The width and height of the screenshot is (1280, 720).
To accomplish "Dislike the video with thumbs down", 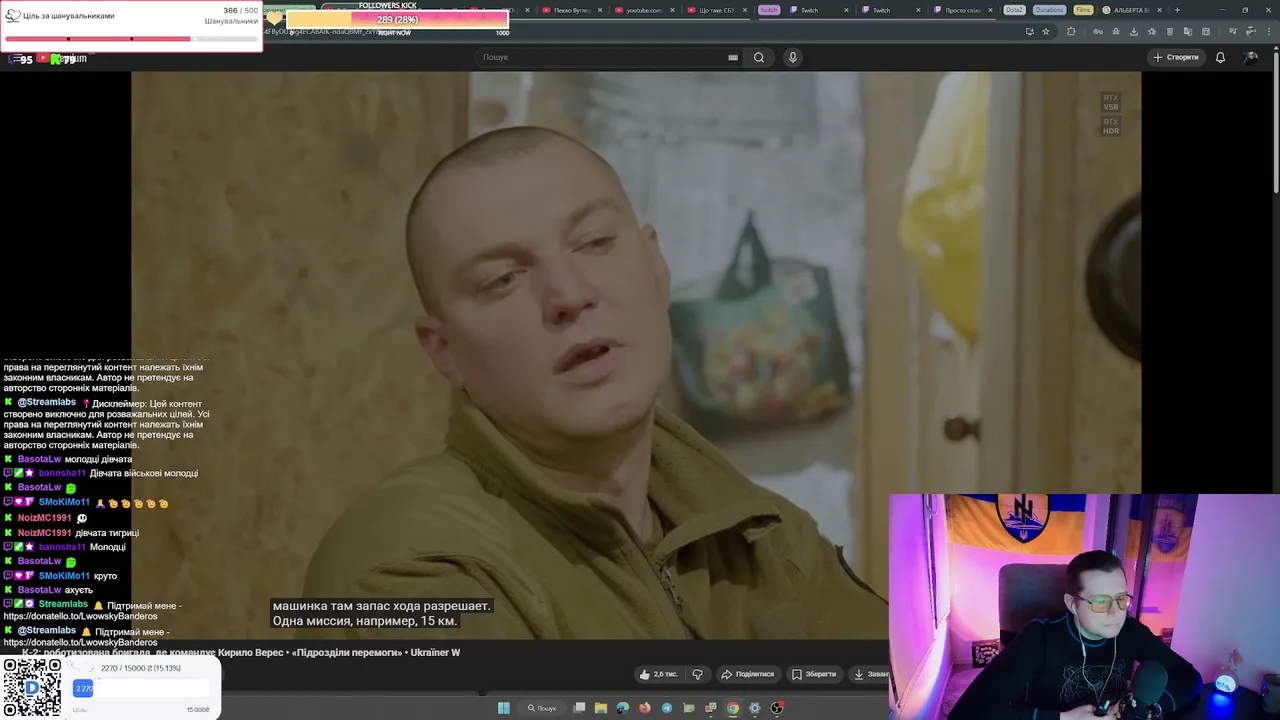I will pyautogui.click(x=698, y=674).
